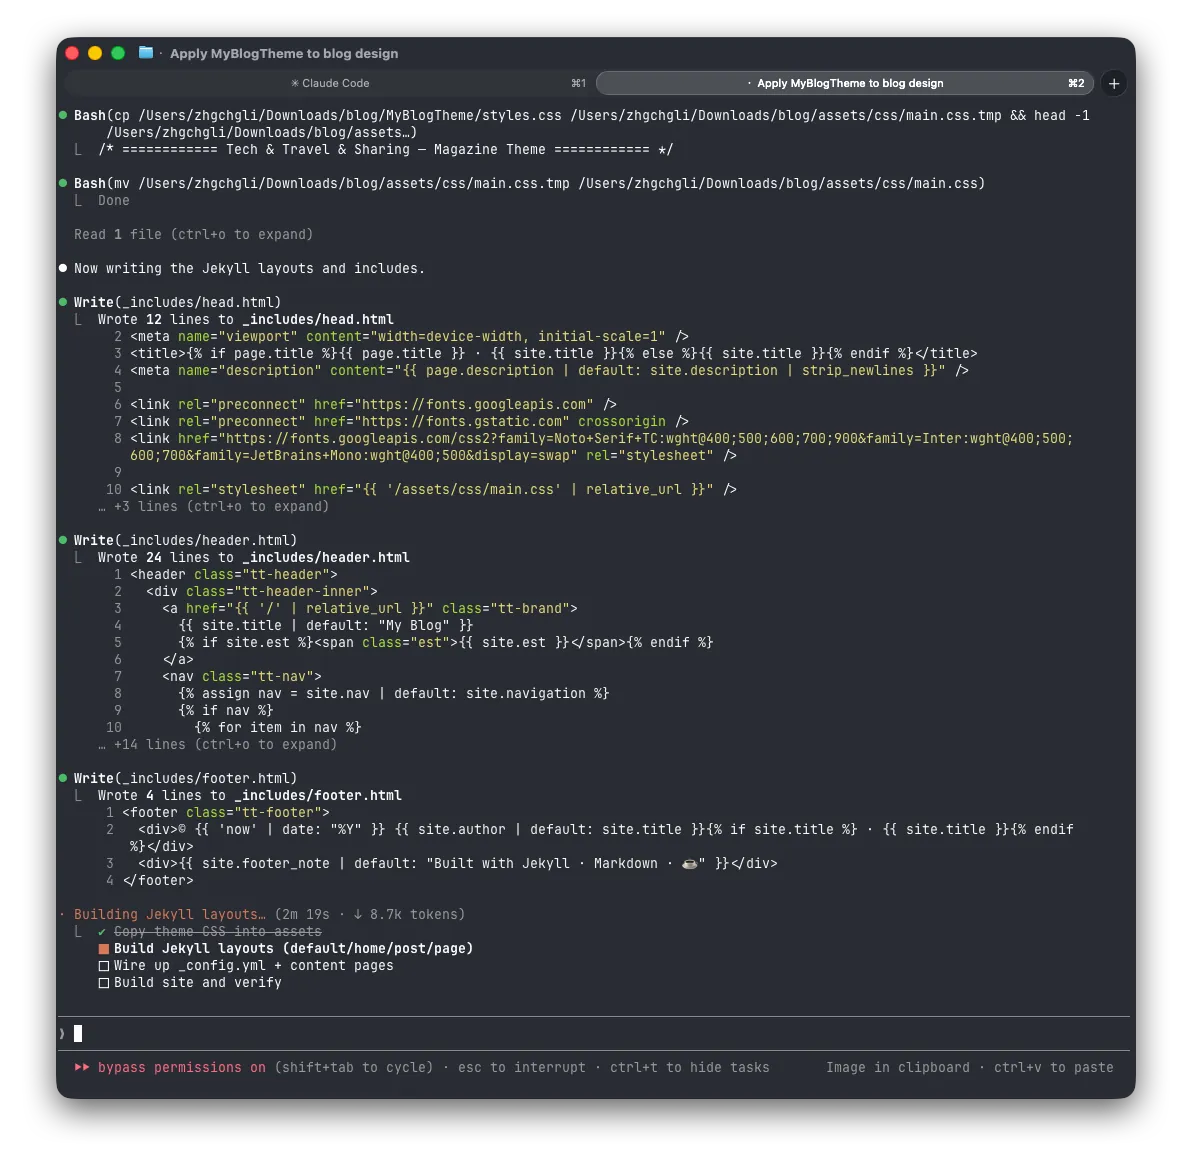Viewport: 1192px width, 1174px height.
Task: Focus the command prompt input line
Action: [600, 1033]
